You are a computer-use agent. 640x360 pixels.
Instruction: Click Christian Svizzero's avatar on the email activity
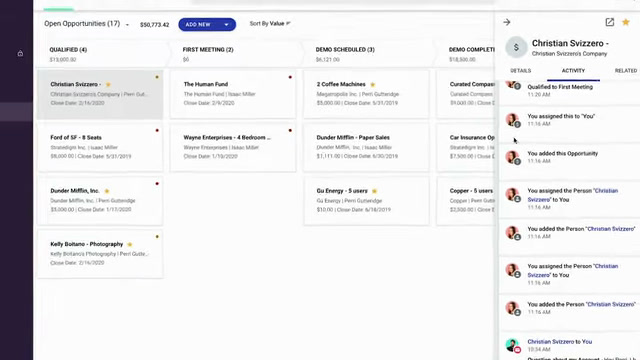click(x=513, y=345)
